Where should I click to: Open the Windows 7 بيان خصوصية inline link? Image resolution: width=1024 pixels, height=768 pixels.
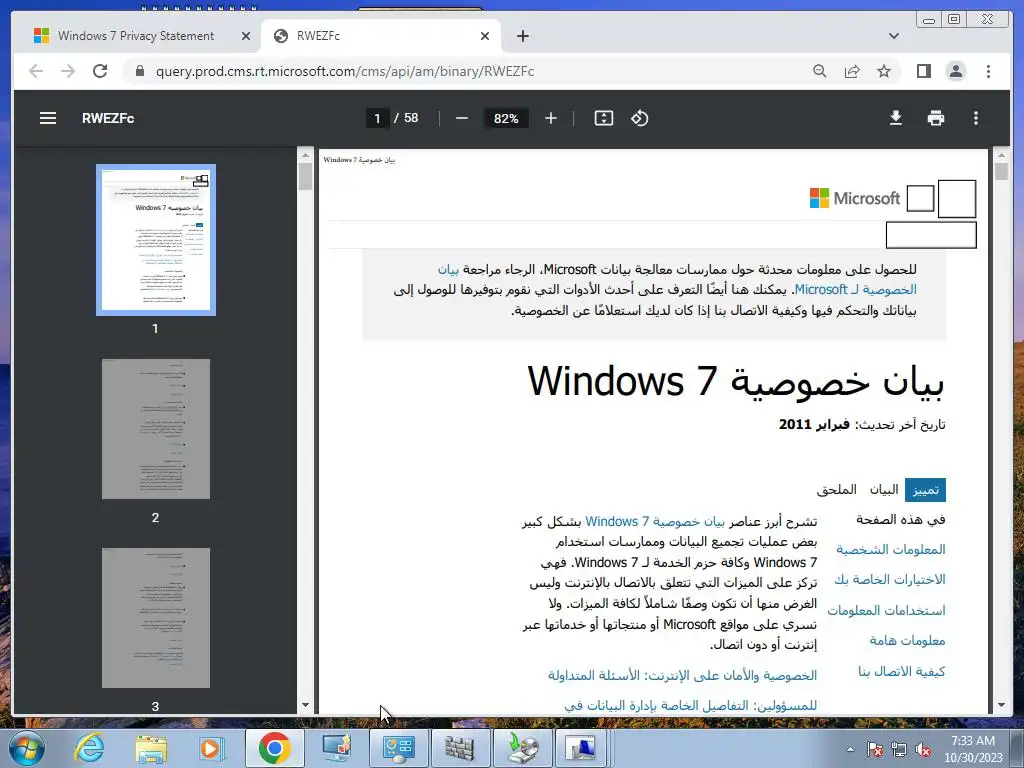(x=655, y=522)
